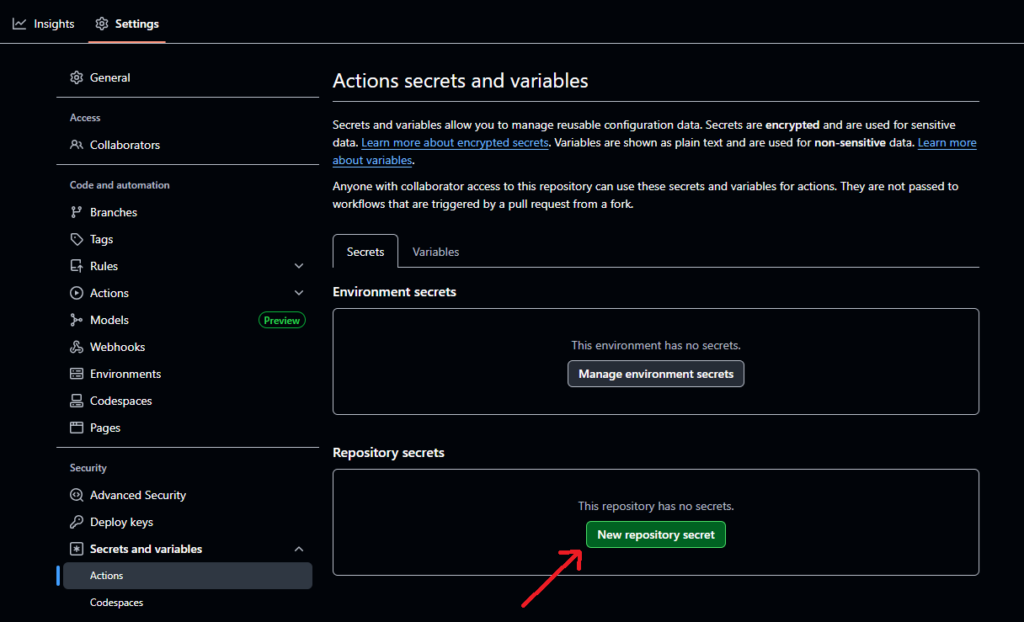Open Learn more about encrypted secrets link
Viewport: 1024px width, 622px height.
(455, 143)
